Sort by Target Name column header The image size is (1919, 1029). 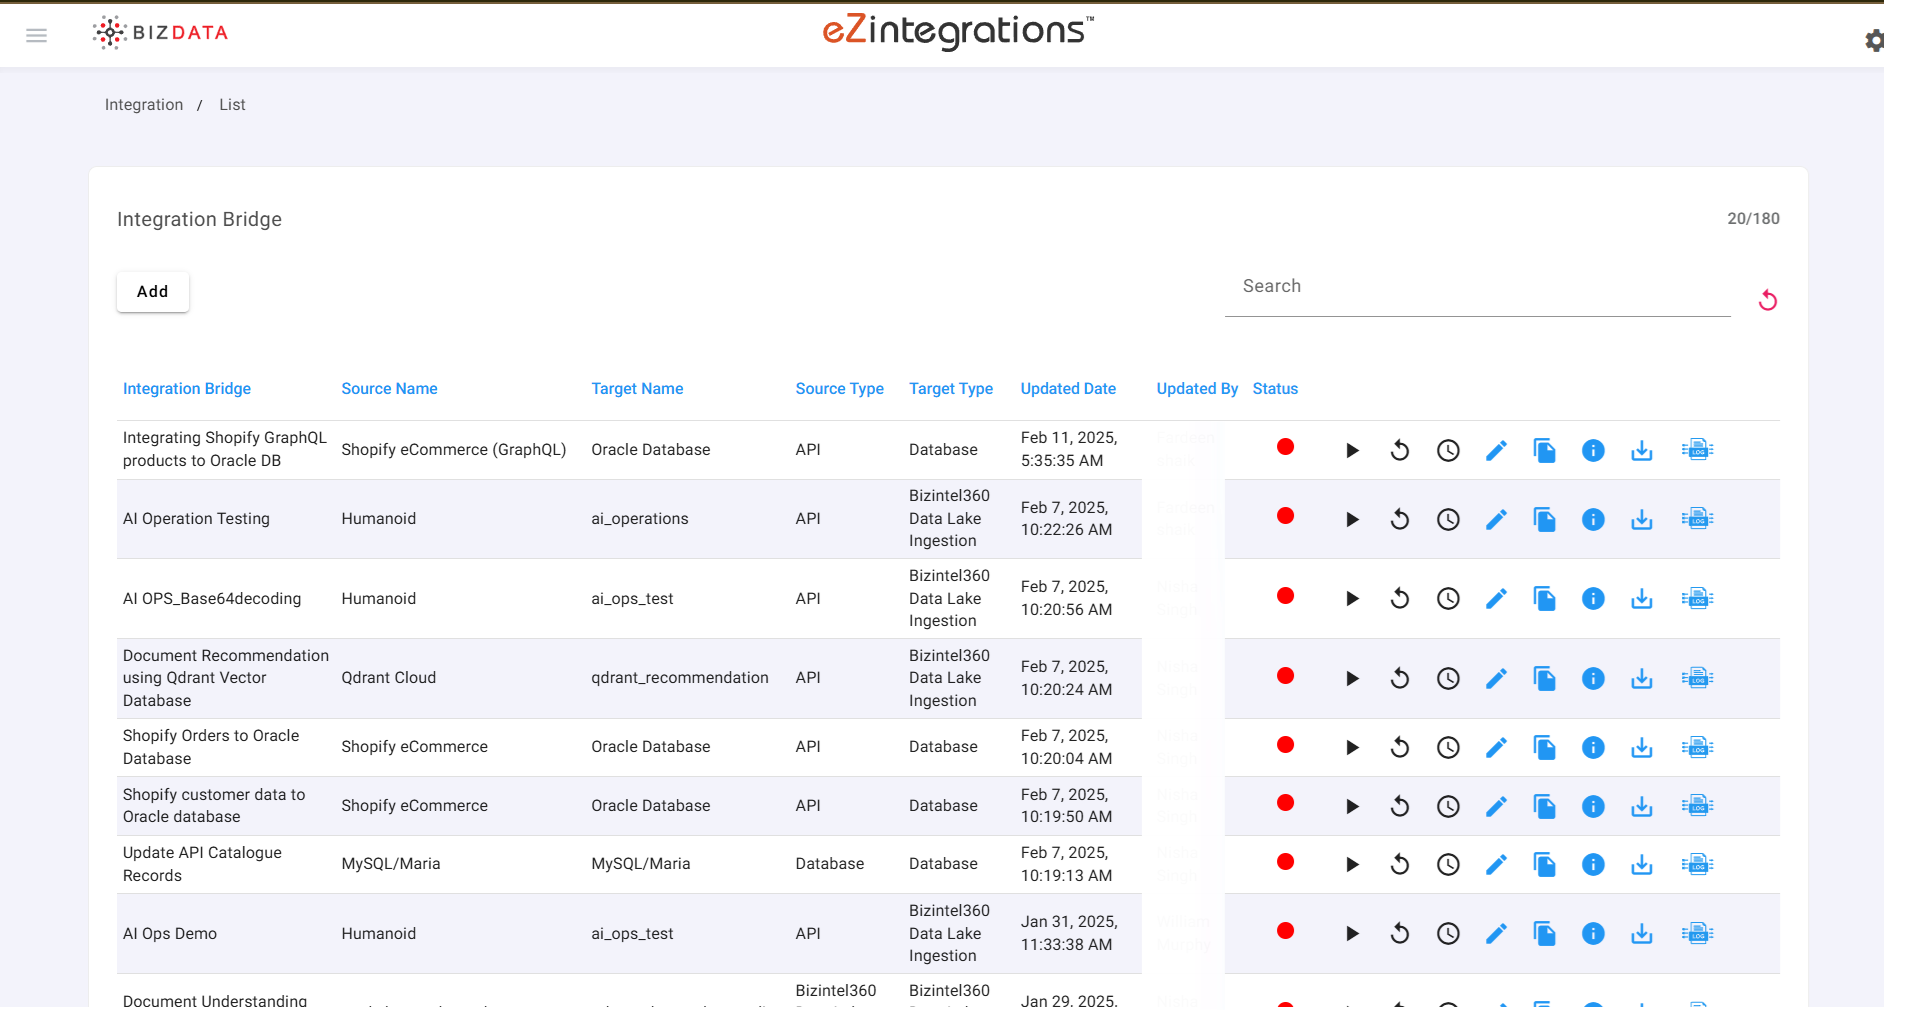click(x=637, y=389)
